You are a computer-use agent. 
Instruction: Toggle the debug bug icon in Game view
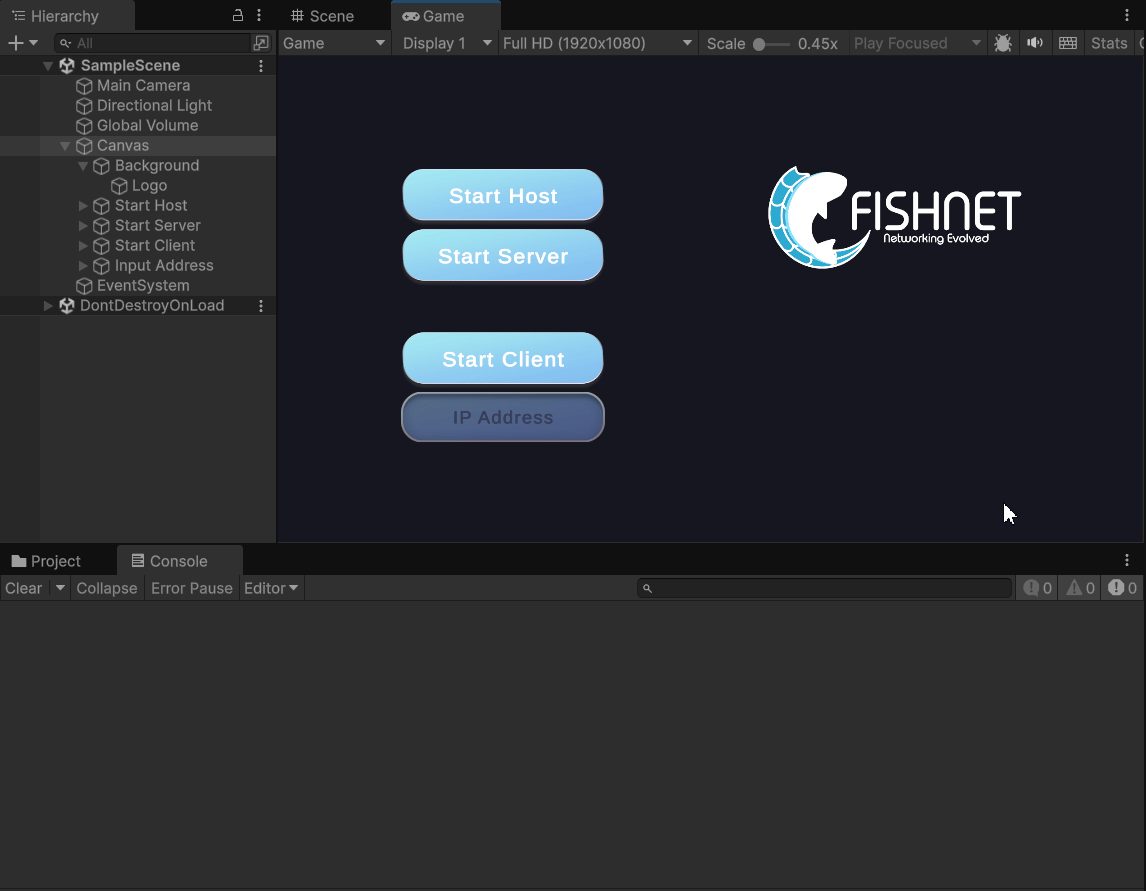(1002, 43)
